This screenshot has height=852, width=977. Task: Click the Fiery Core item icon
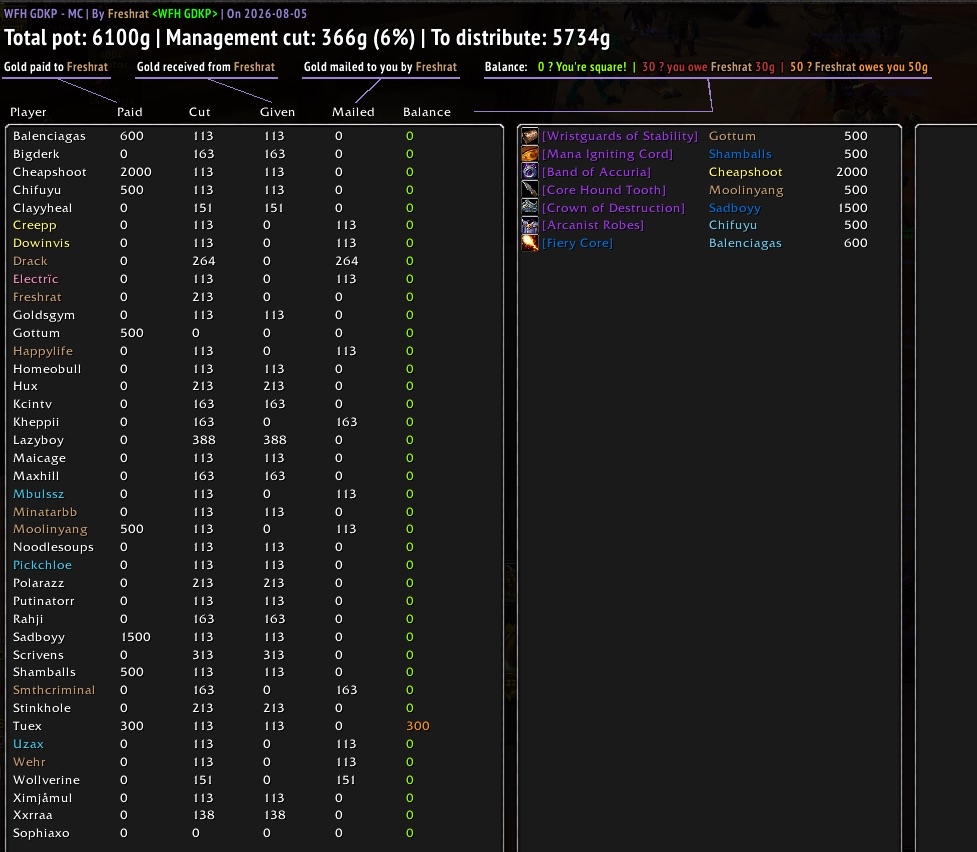click(530, 243)
